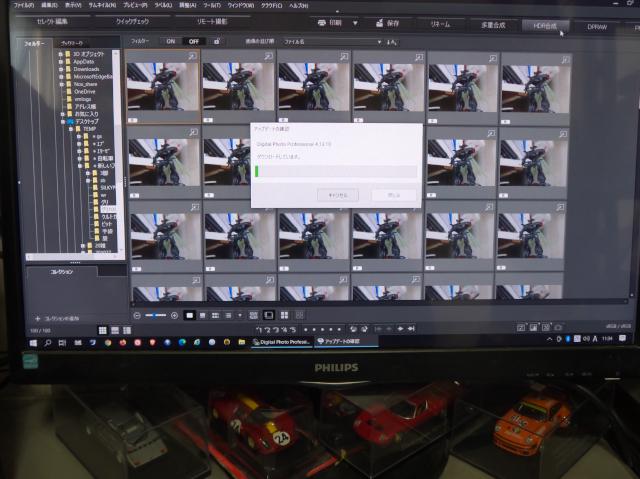This screenshot has width=640, height=479.
Task: Open the リネーム tool
Action: click(x=440, y=24)
